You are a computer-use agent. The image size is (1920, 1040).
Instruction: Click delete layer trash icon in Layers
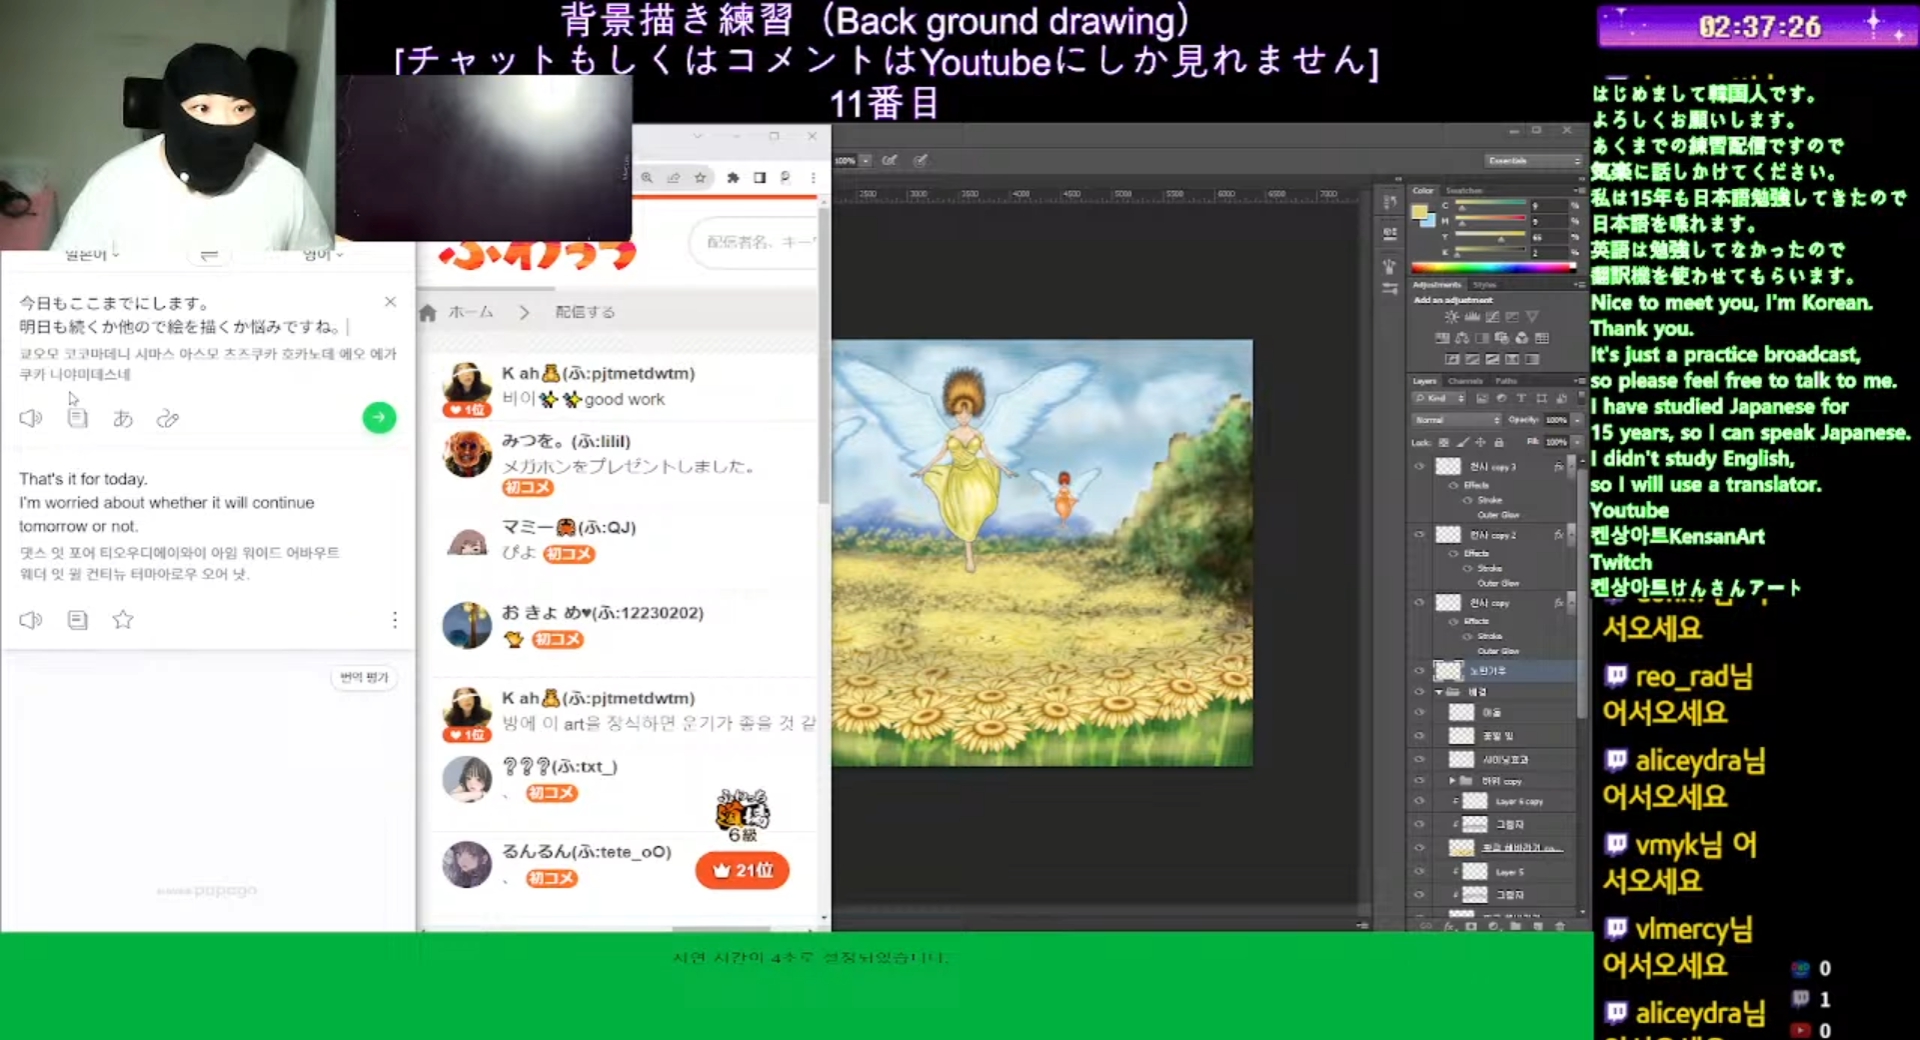tap(1560, 926)
